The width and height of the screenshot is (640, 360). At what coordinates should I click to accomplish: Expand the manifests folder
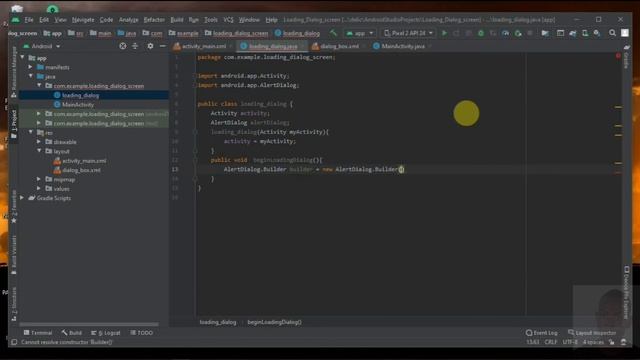point(31,67)
